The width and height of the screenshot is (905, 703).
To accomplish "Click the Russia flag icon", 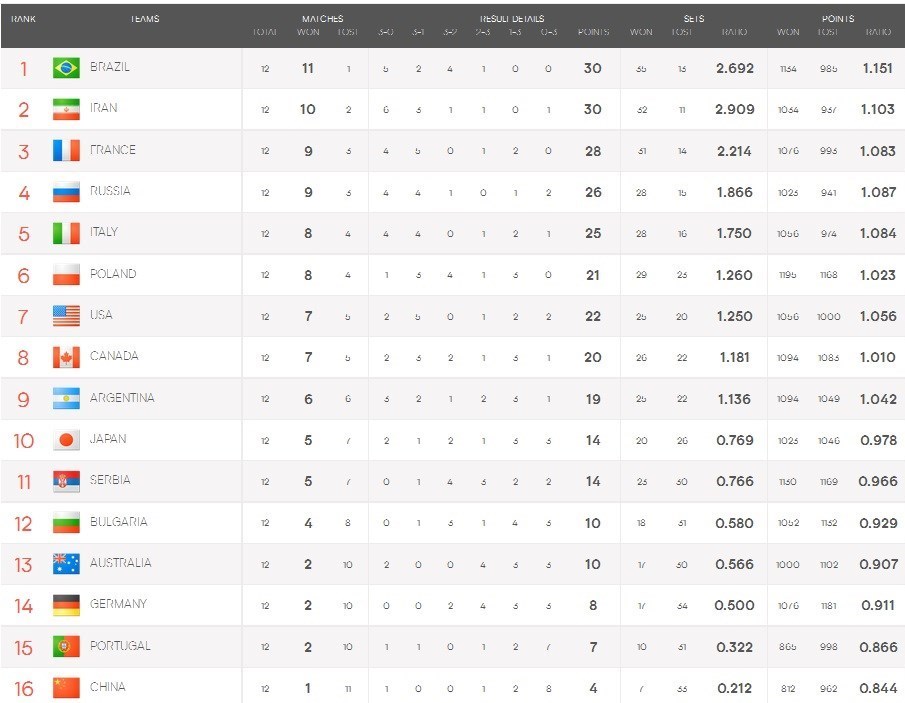I will coord(66,192).
